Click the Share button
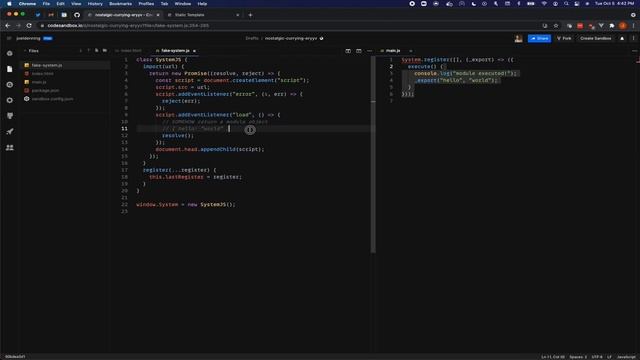 (x=539, y=38)
